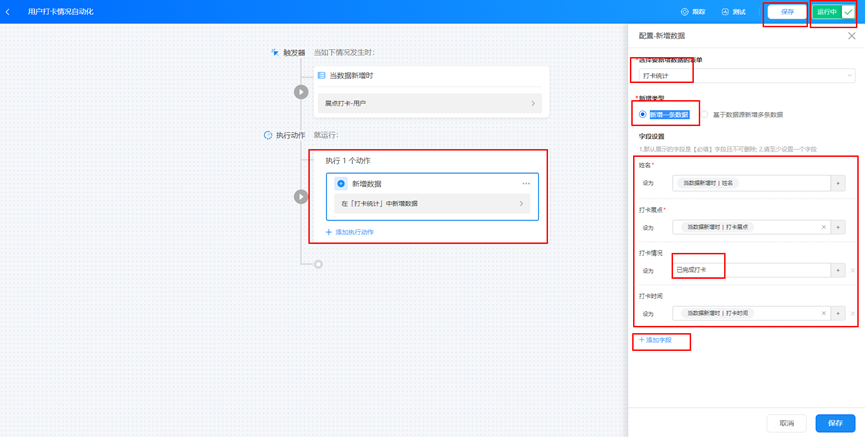Click plus button next to 打卡情况 field
865x437 pixels.
pyautogui.click(x=838, y=270)
